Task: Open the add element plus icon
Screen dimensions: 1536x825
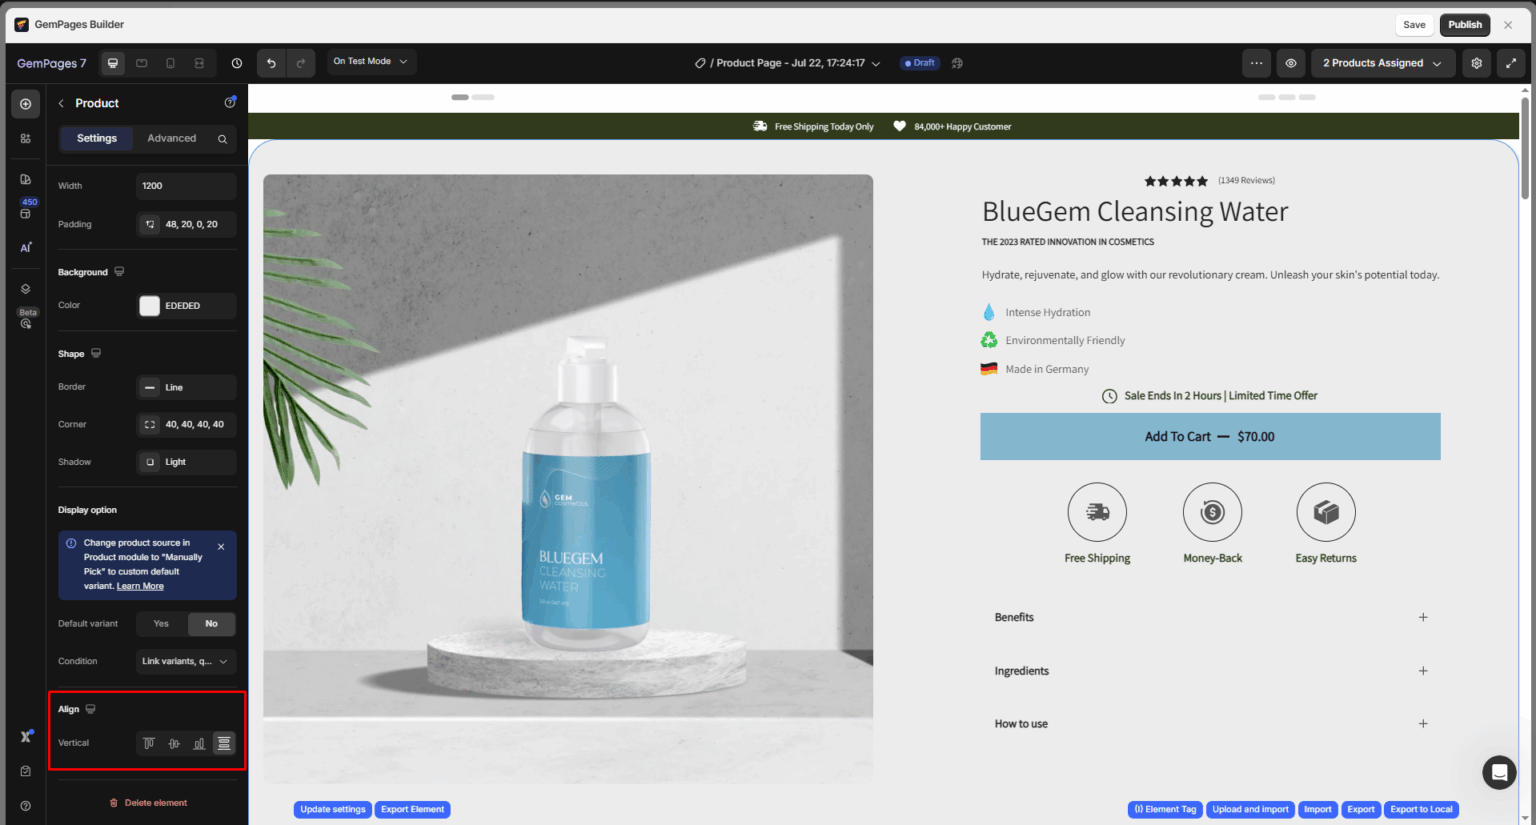Action: pyautogui.click(x=26, y=104)
